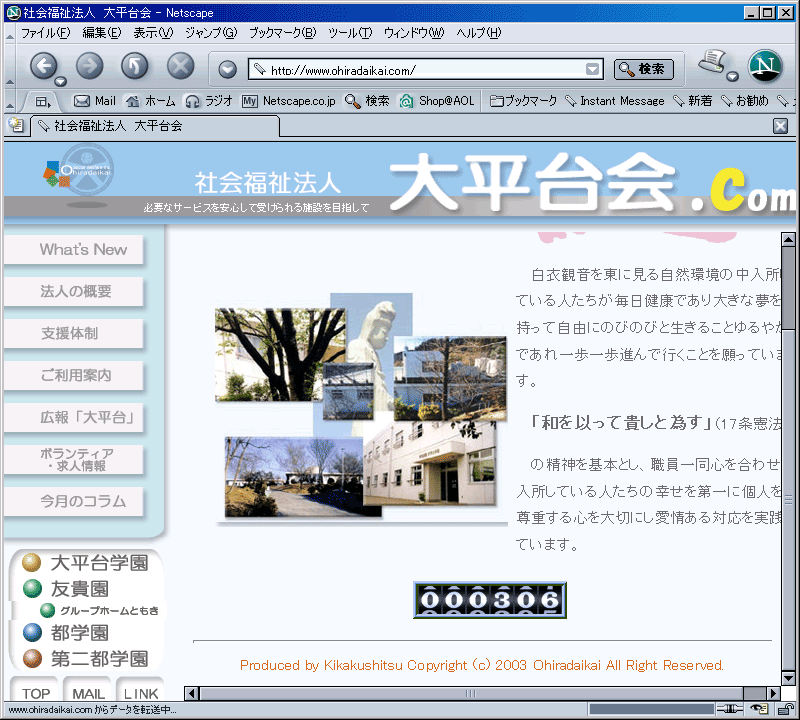
Task: Click the horizontal scrollbar left arrow
Action: point(192,693)
